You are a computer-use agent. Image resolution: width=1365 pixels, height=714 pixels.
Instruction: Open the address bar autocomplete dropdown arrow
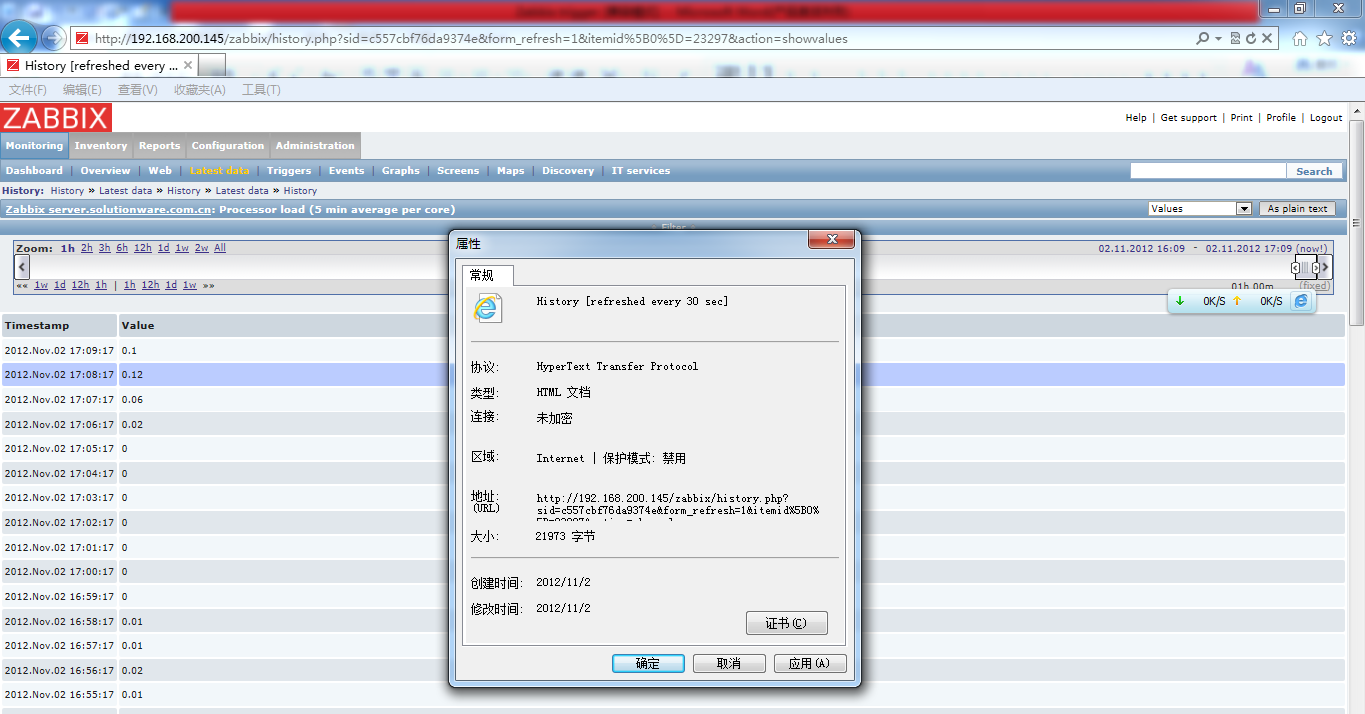[x=1218, y=39]
